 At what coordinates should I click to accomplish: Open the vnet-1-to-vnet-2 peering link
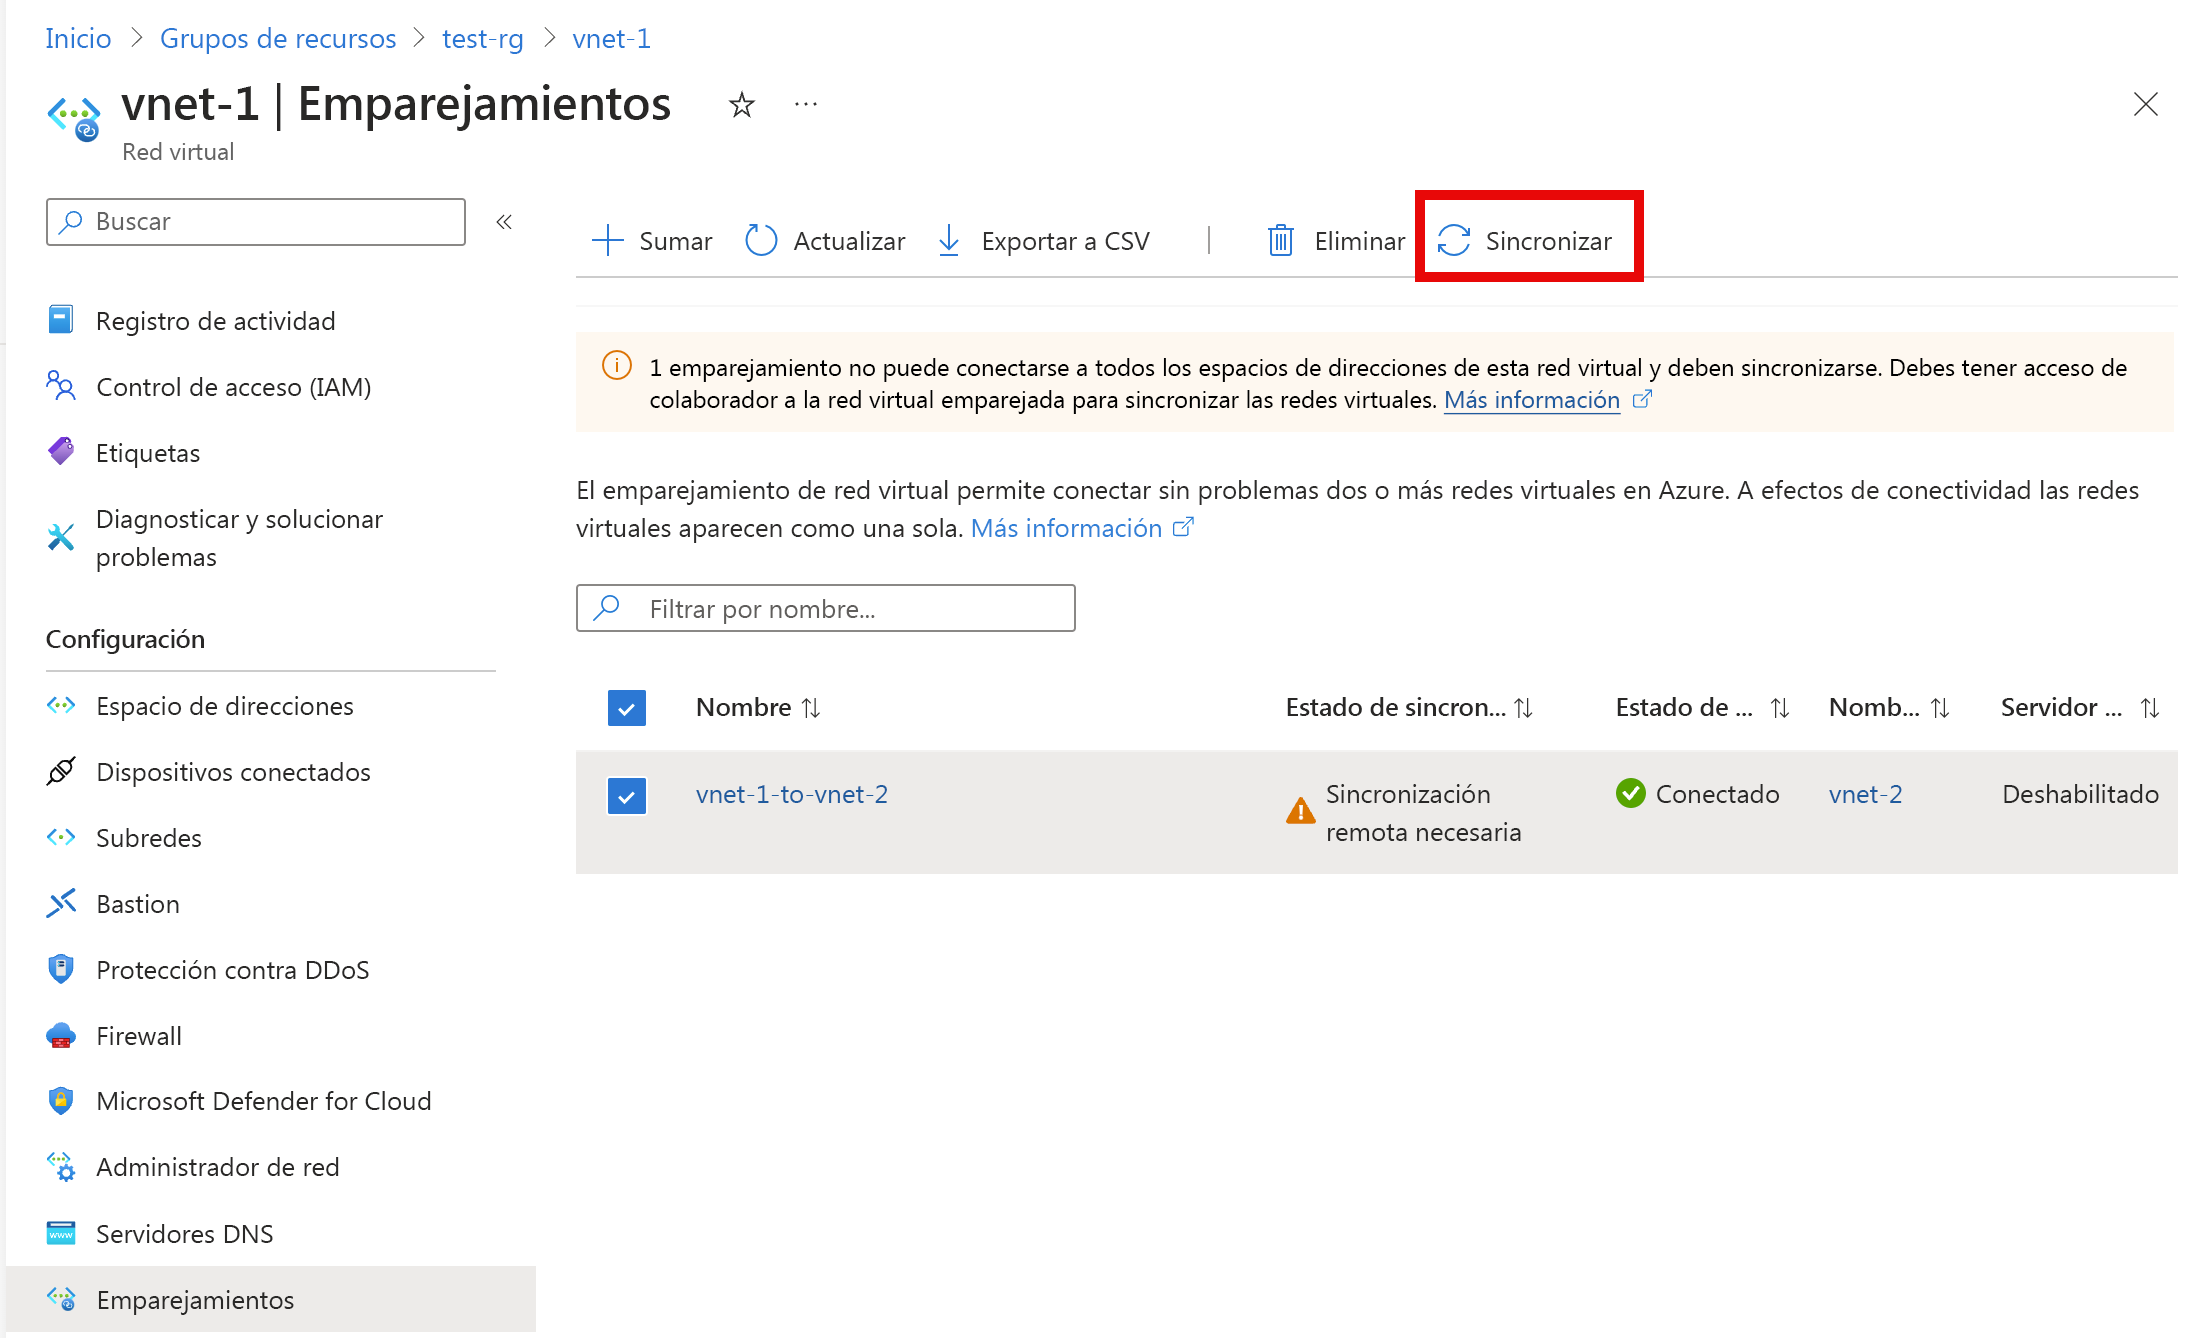(x=791, y=793)
